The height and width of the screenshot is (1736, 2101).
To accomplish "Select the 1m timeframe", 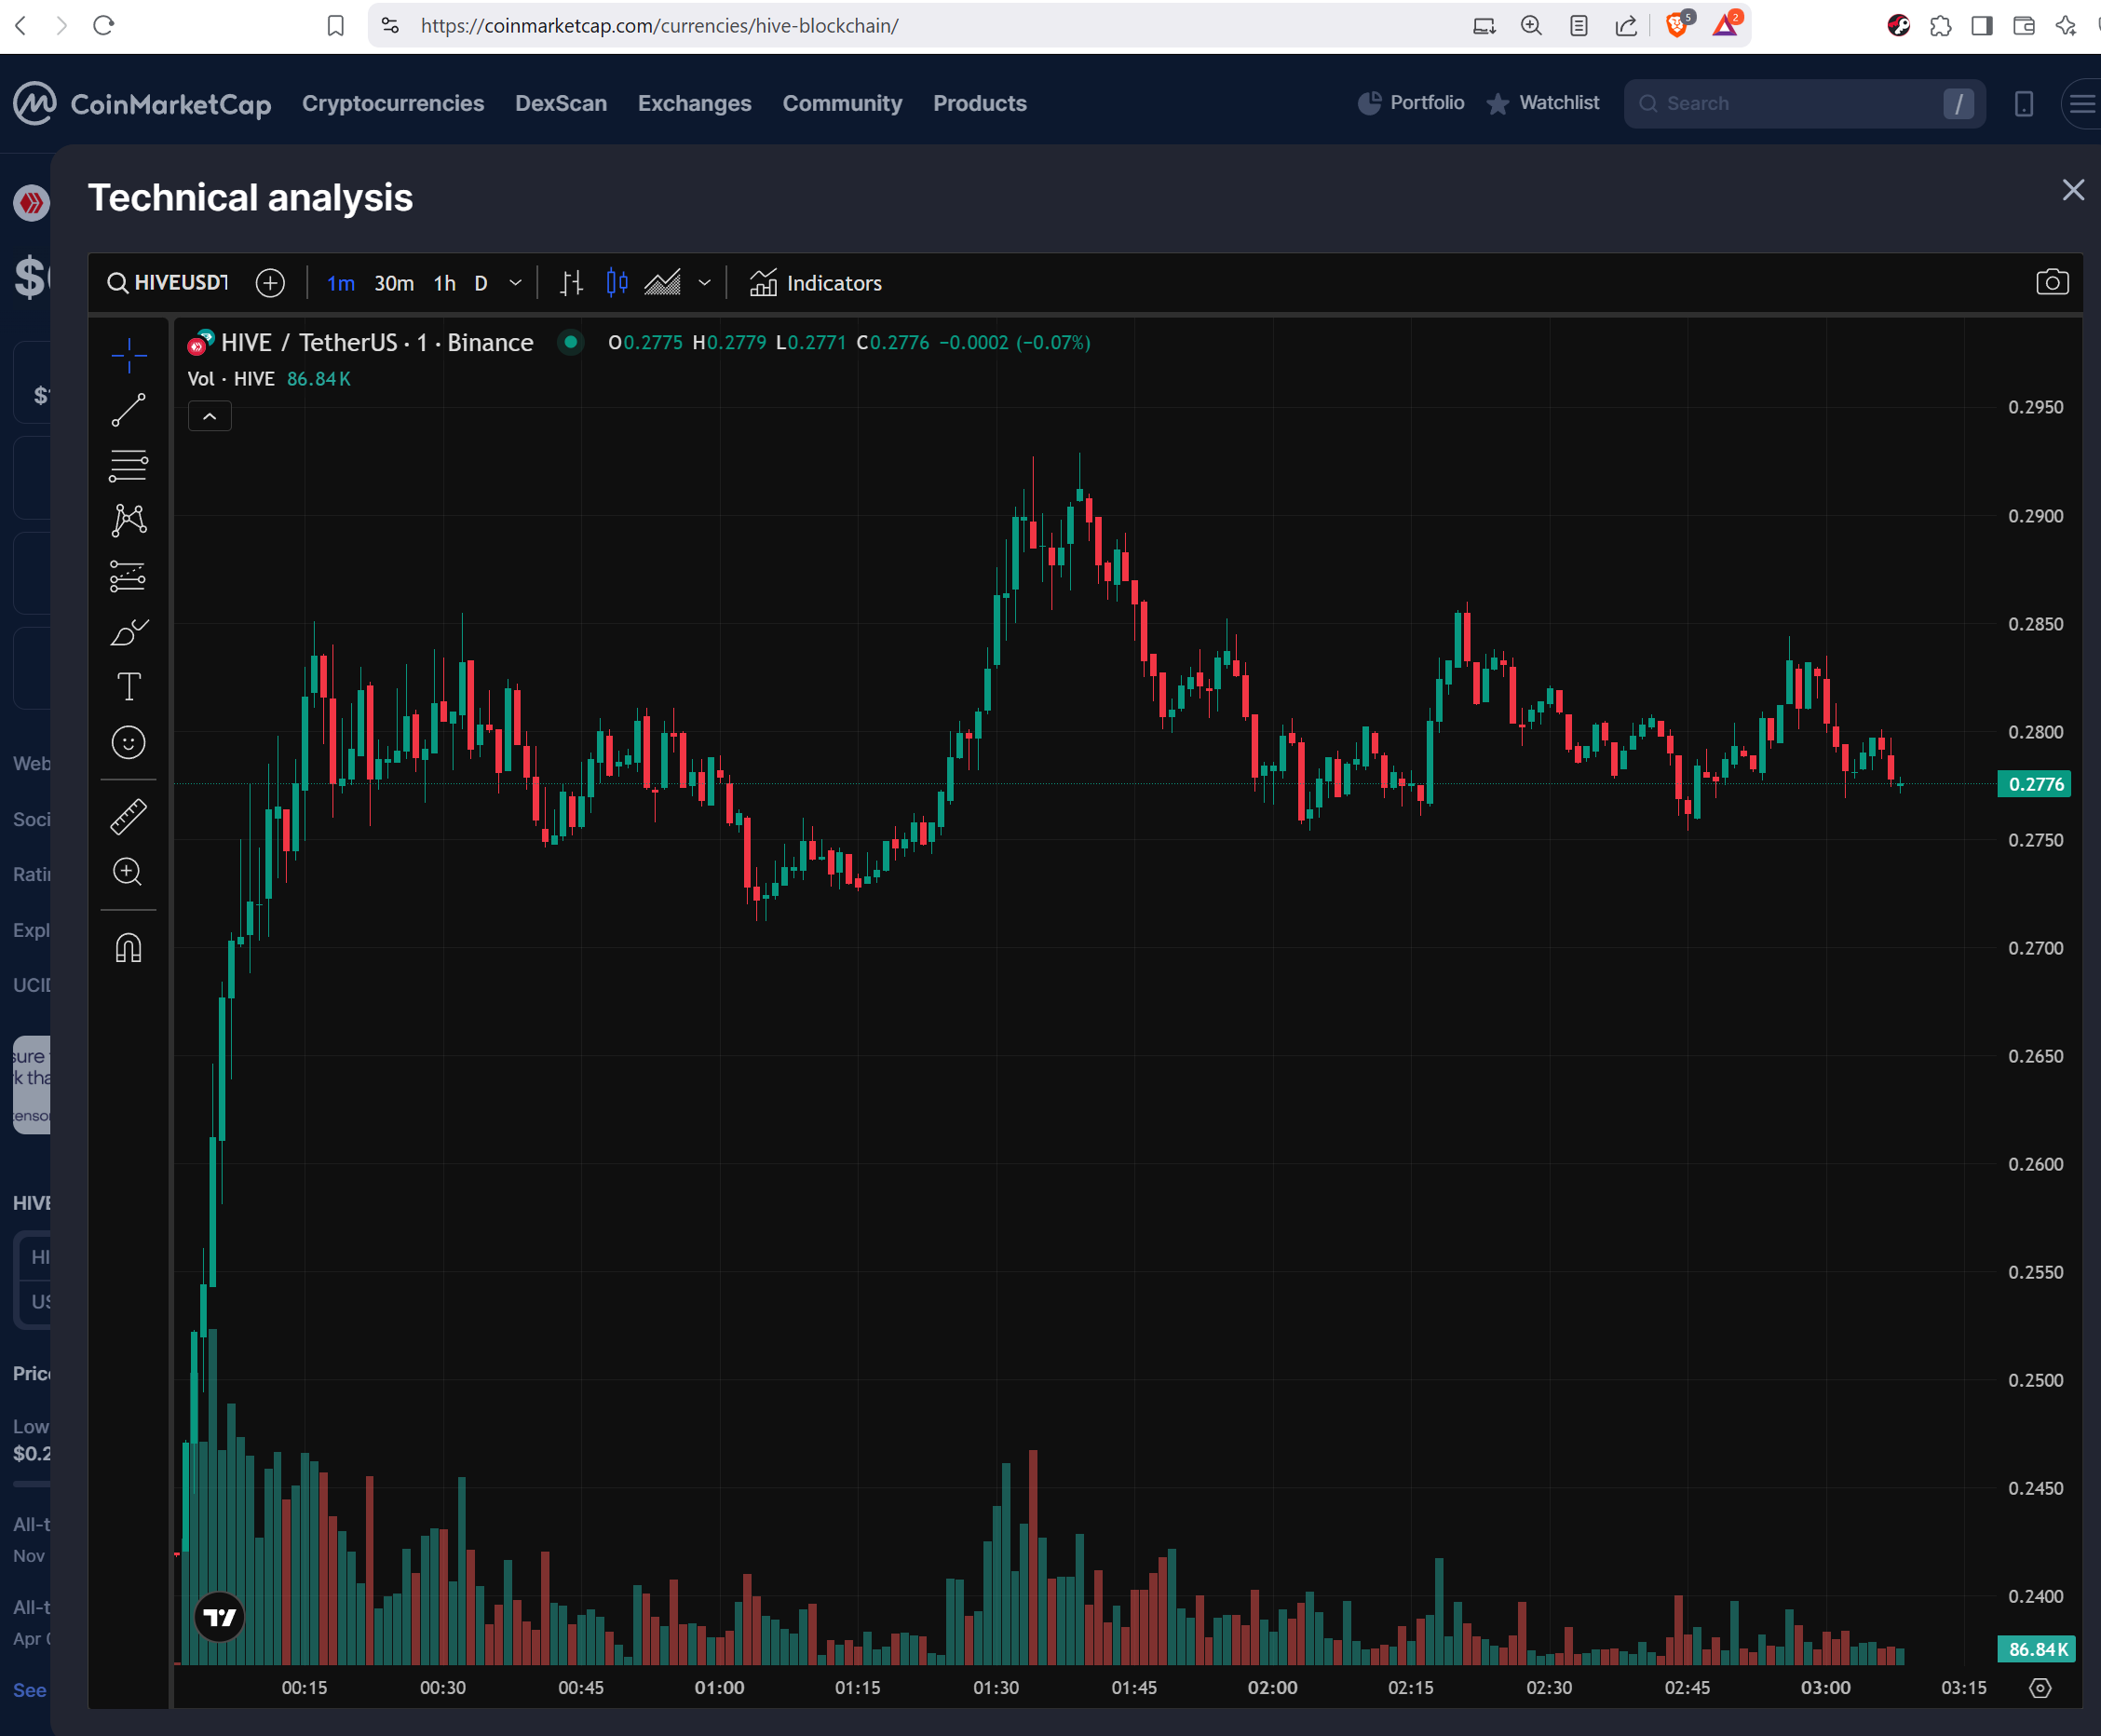I will (x=341, y=284).
